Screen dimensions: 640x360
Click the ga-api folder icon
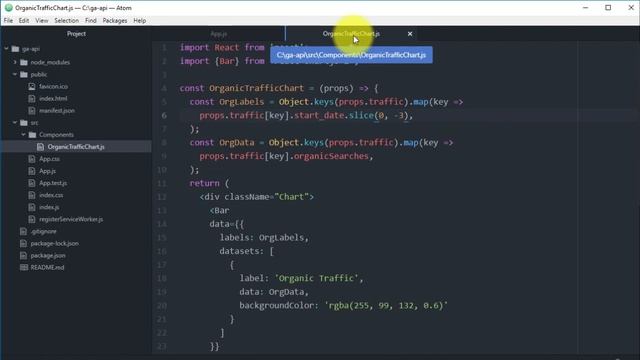point(16,49)
